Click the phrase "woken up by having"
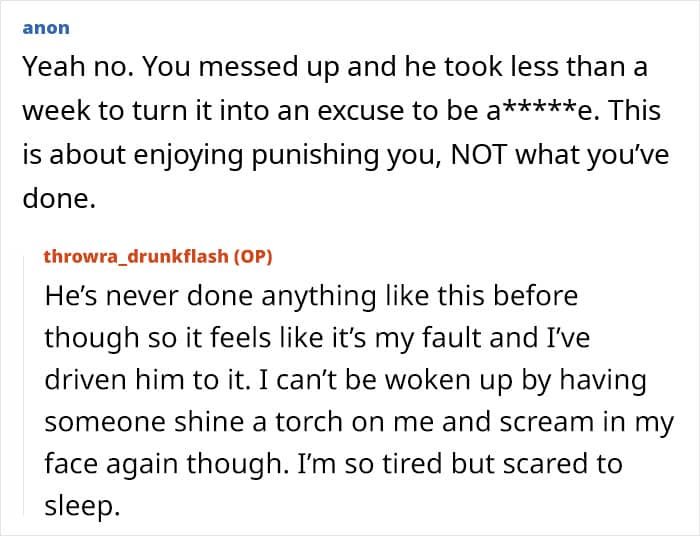The height and width of the screenshot is (536, 700). (516, 380)
